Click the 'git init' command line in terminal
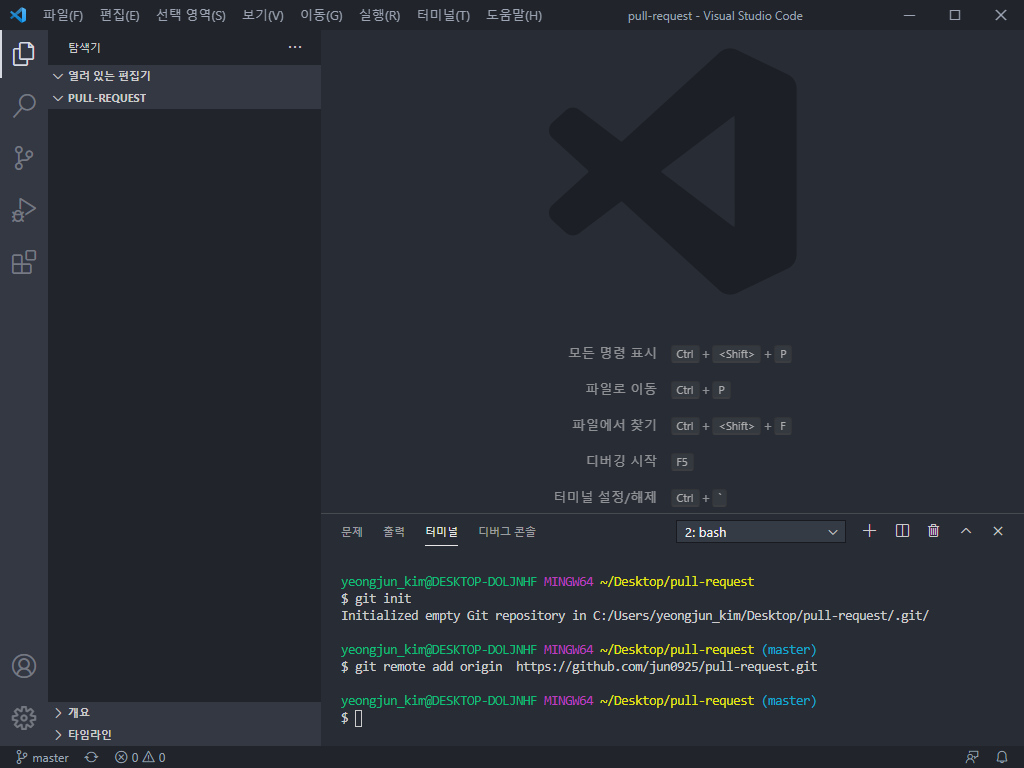Viewport: 1024px width, 768px height. tap(376, 598)
